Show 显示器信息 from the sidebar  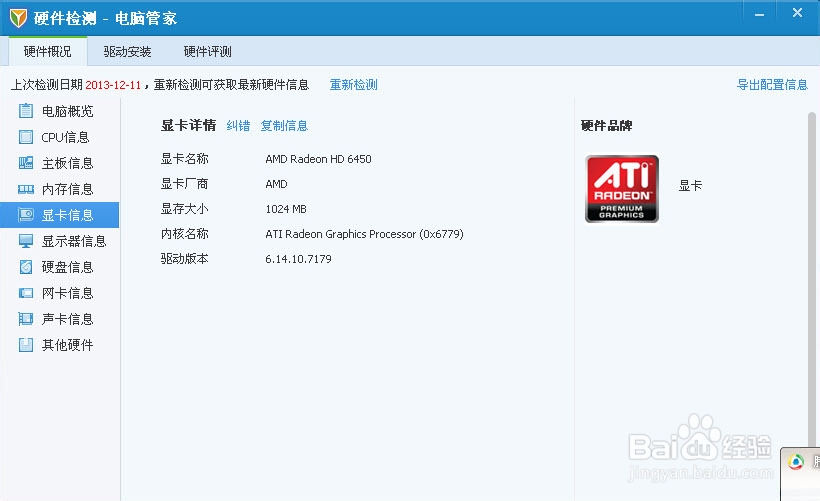tap(60, 241)
